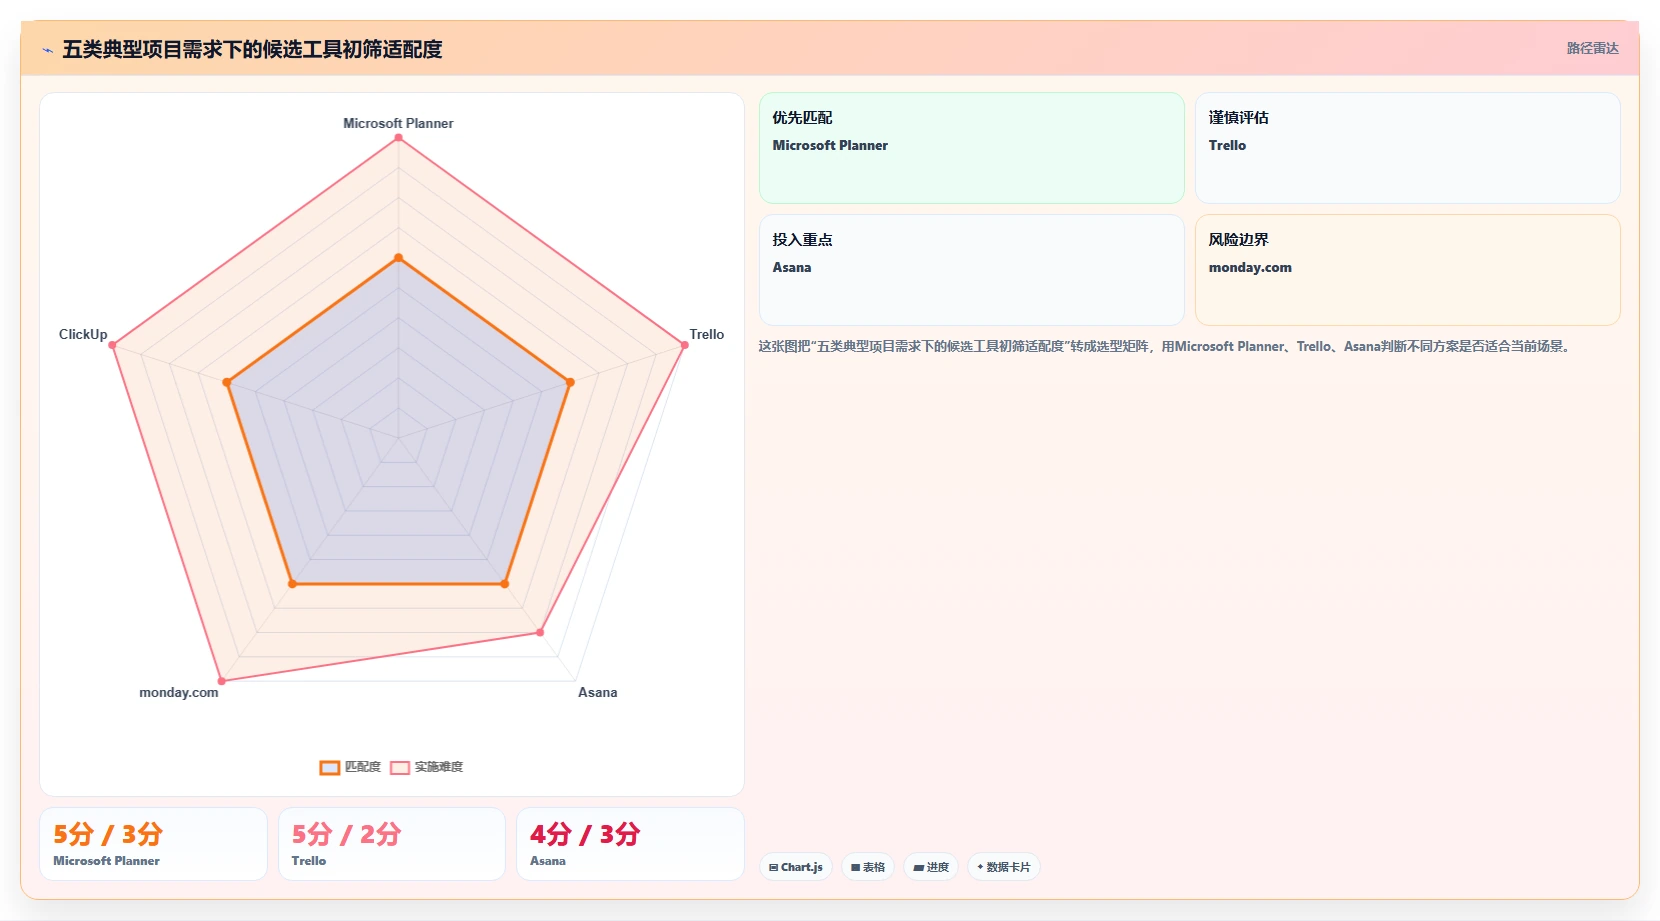Click the 进度 tag
1660x921 pixels.
click(931, 867)
